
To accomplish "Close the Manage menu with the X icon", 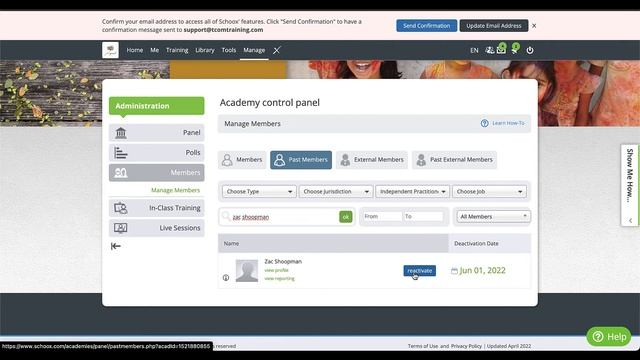I will 277,50.
